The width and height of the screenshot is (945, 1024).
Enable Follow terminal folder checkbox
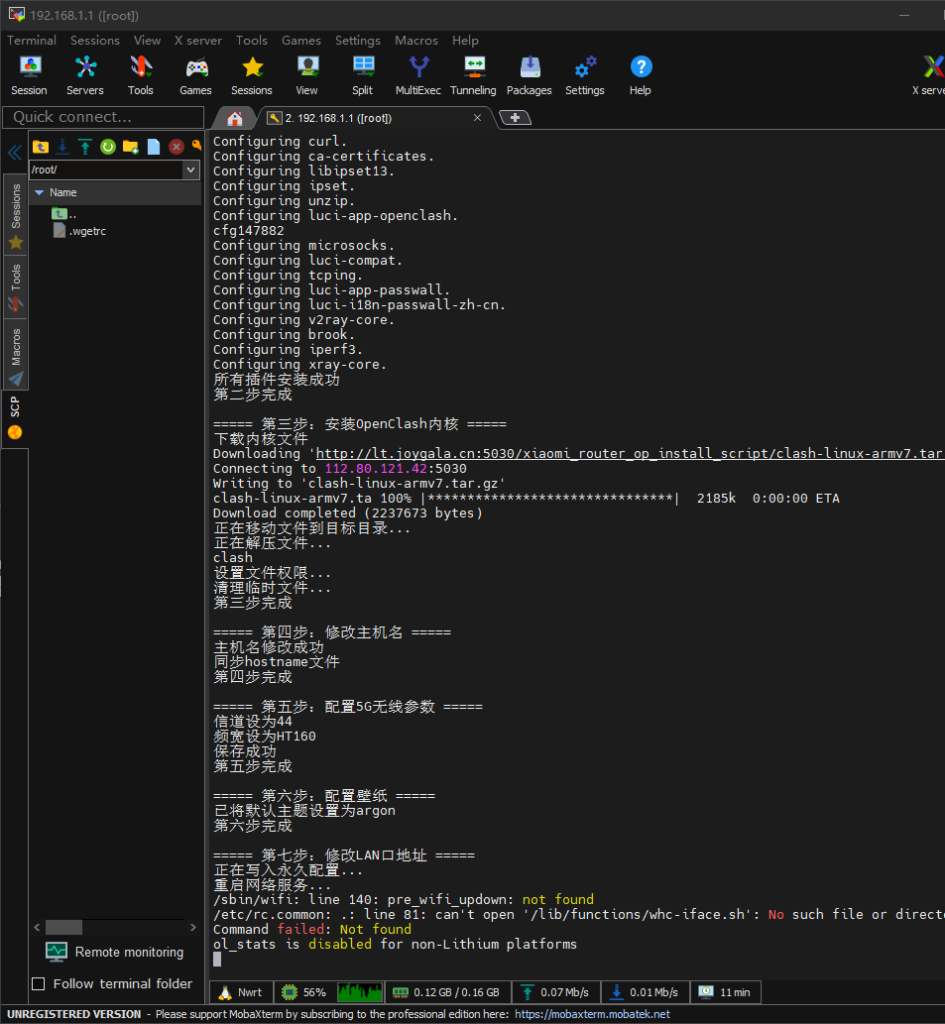coord(39,984)
